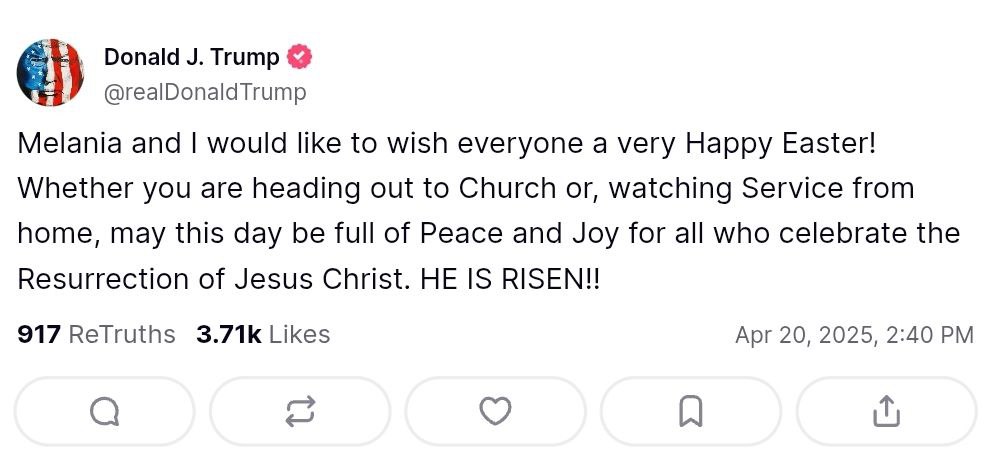The height and width of the screenshot is (464, 992).
Task: Like the post with the heart icon
Action: click(495, 411)
